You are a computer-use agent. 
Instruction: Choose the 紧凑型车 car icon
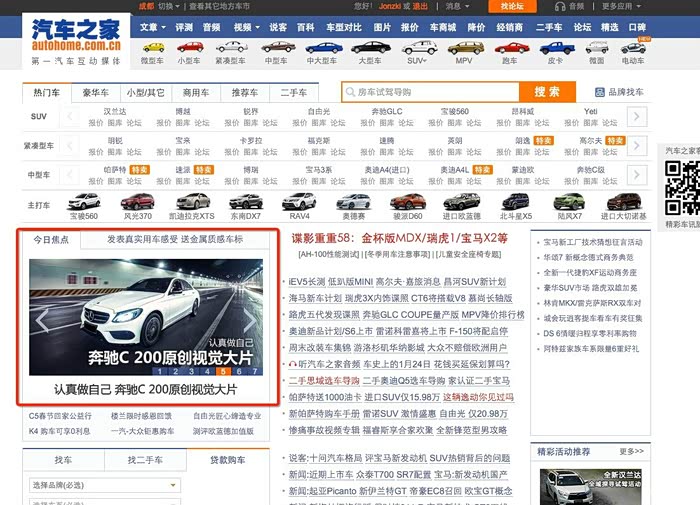pyautogui.click(x=231, y=47)
